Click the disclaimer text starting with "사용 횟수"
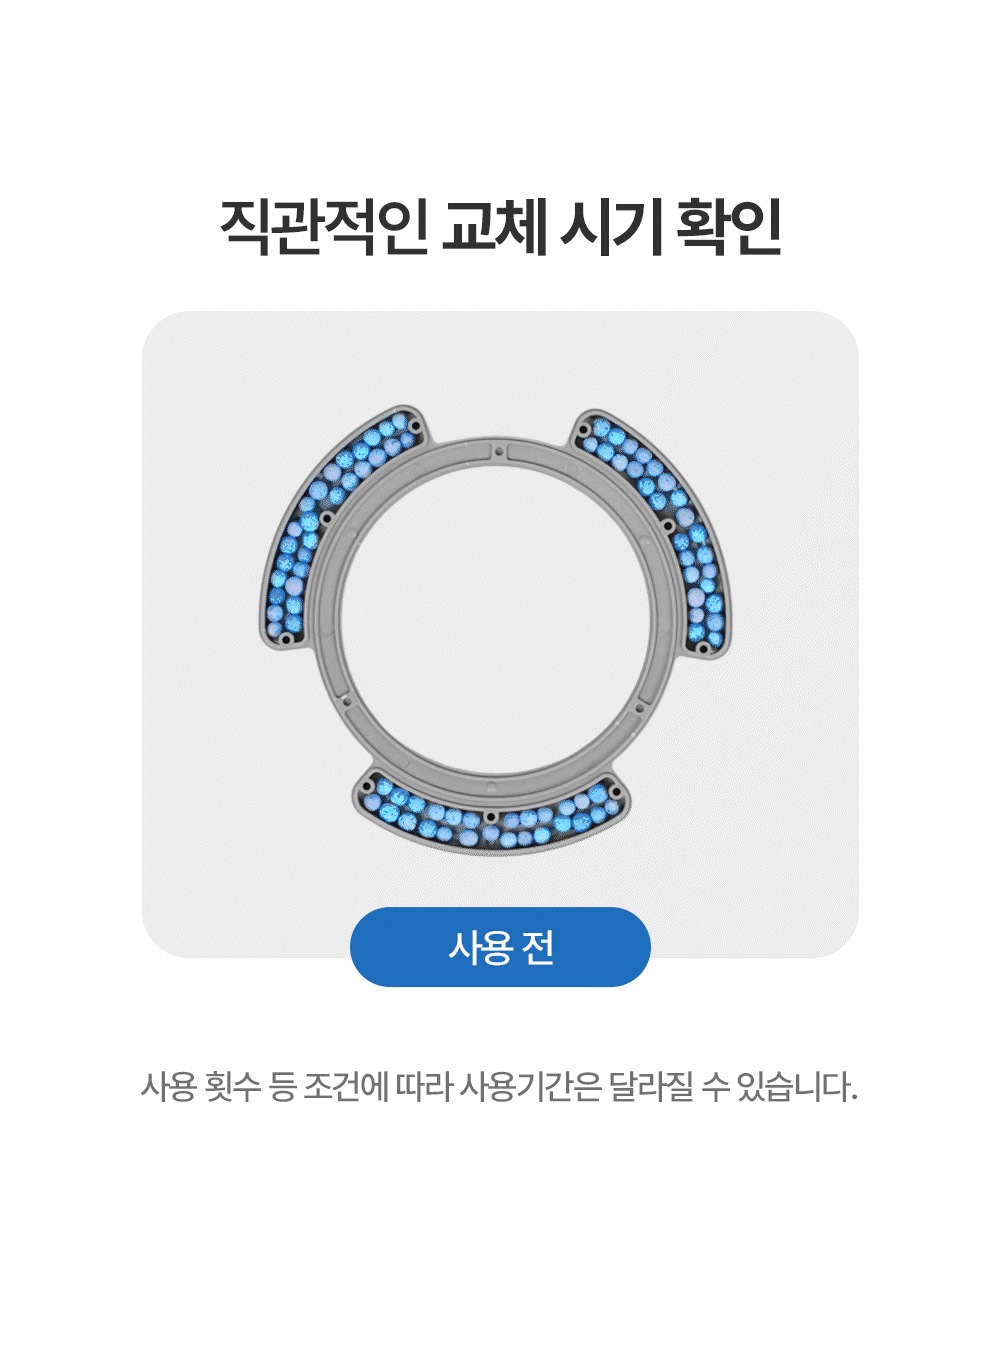 click(499, 1086)
